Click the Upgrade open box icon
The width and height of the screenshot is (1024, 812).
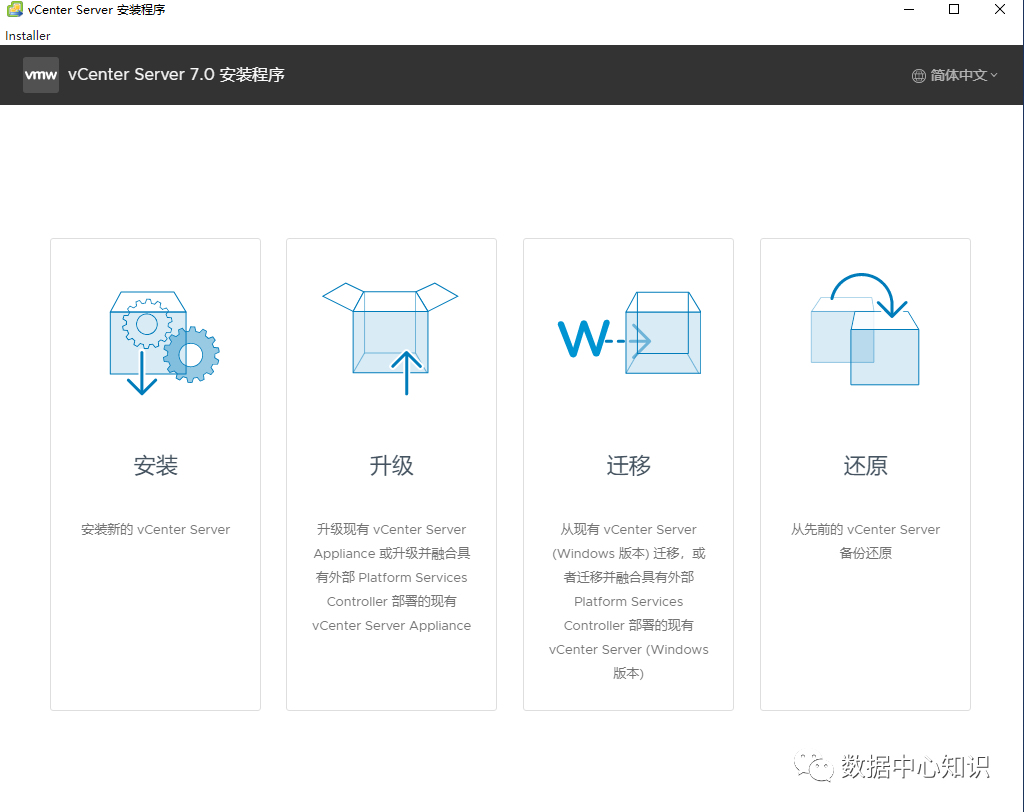[391, 338]
